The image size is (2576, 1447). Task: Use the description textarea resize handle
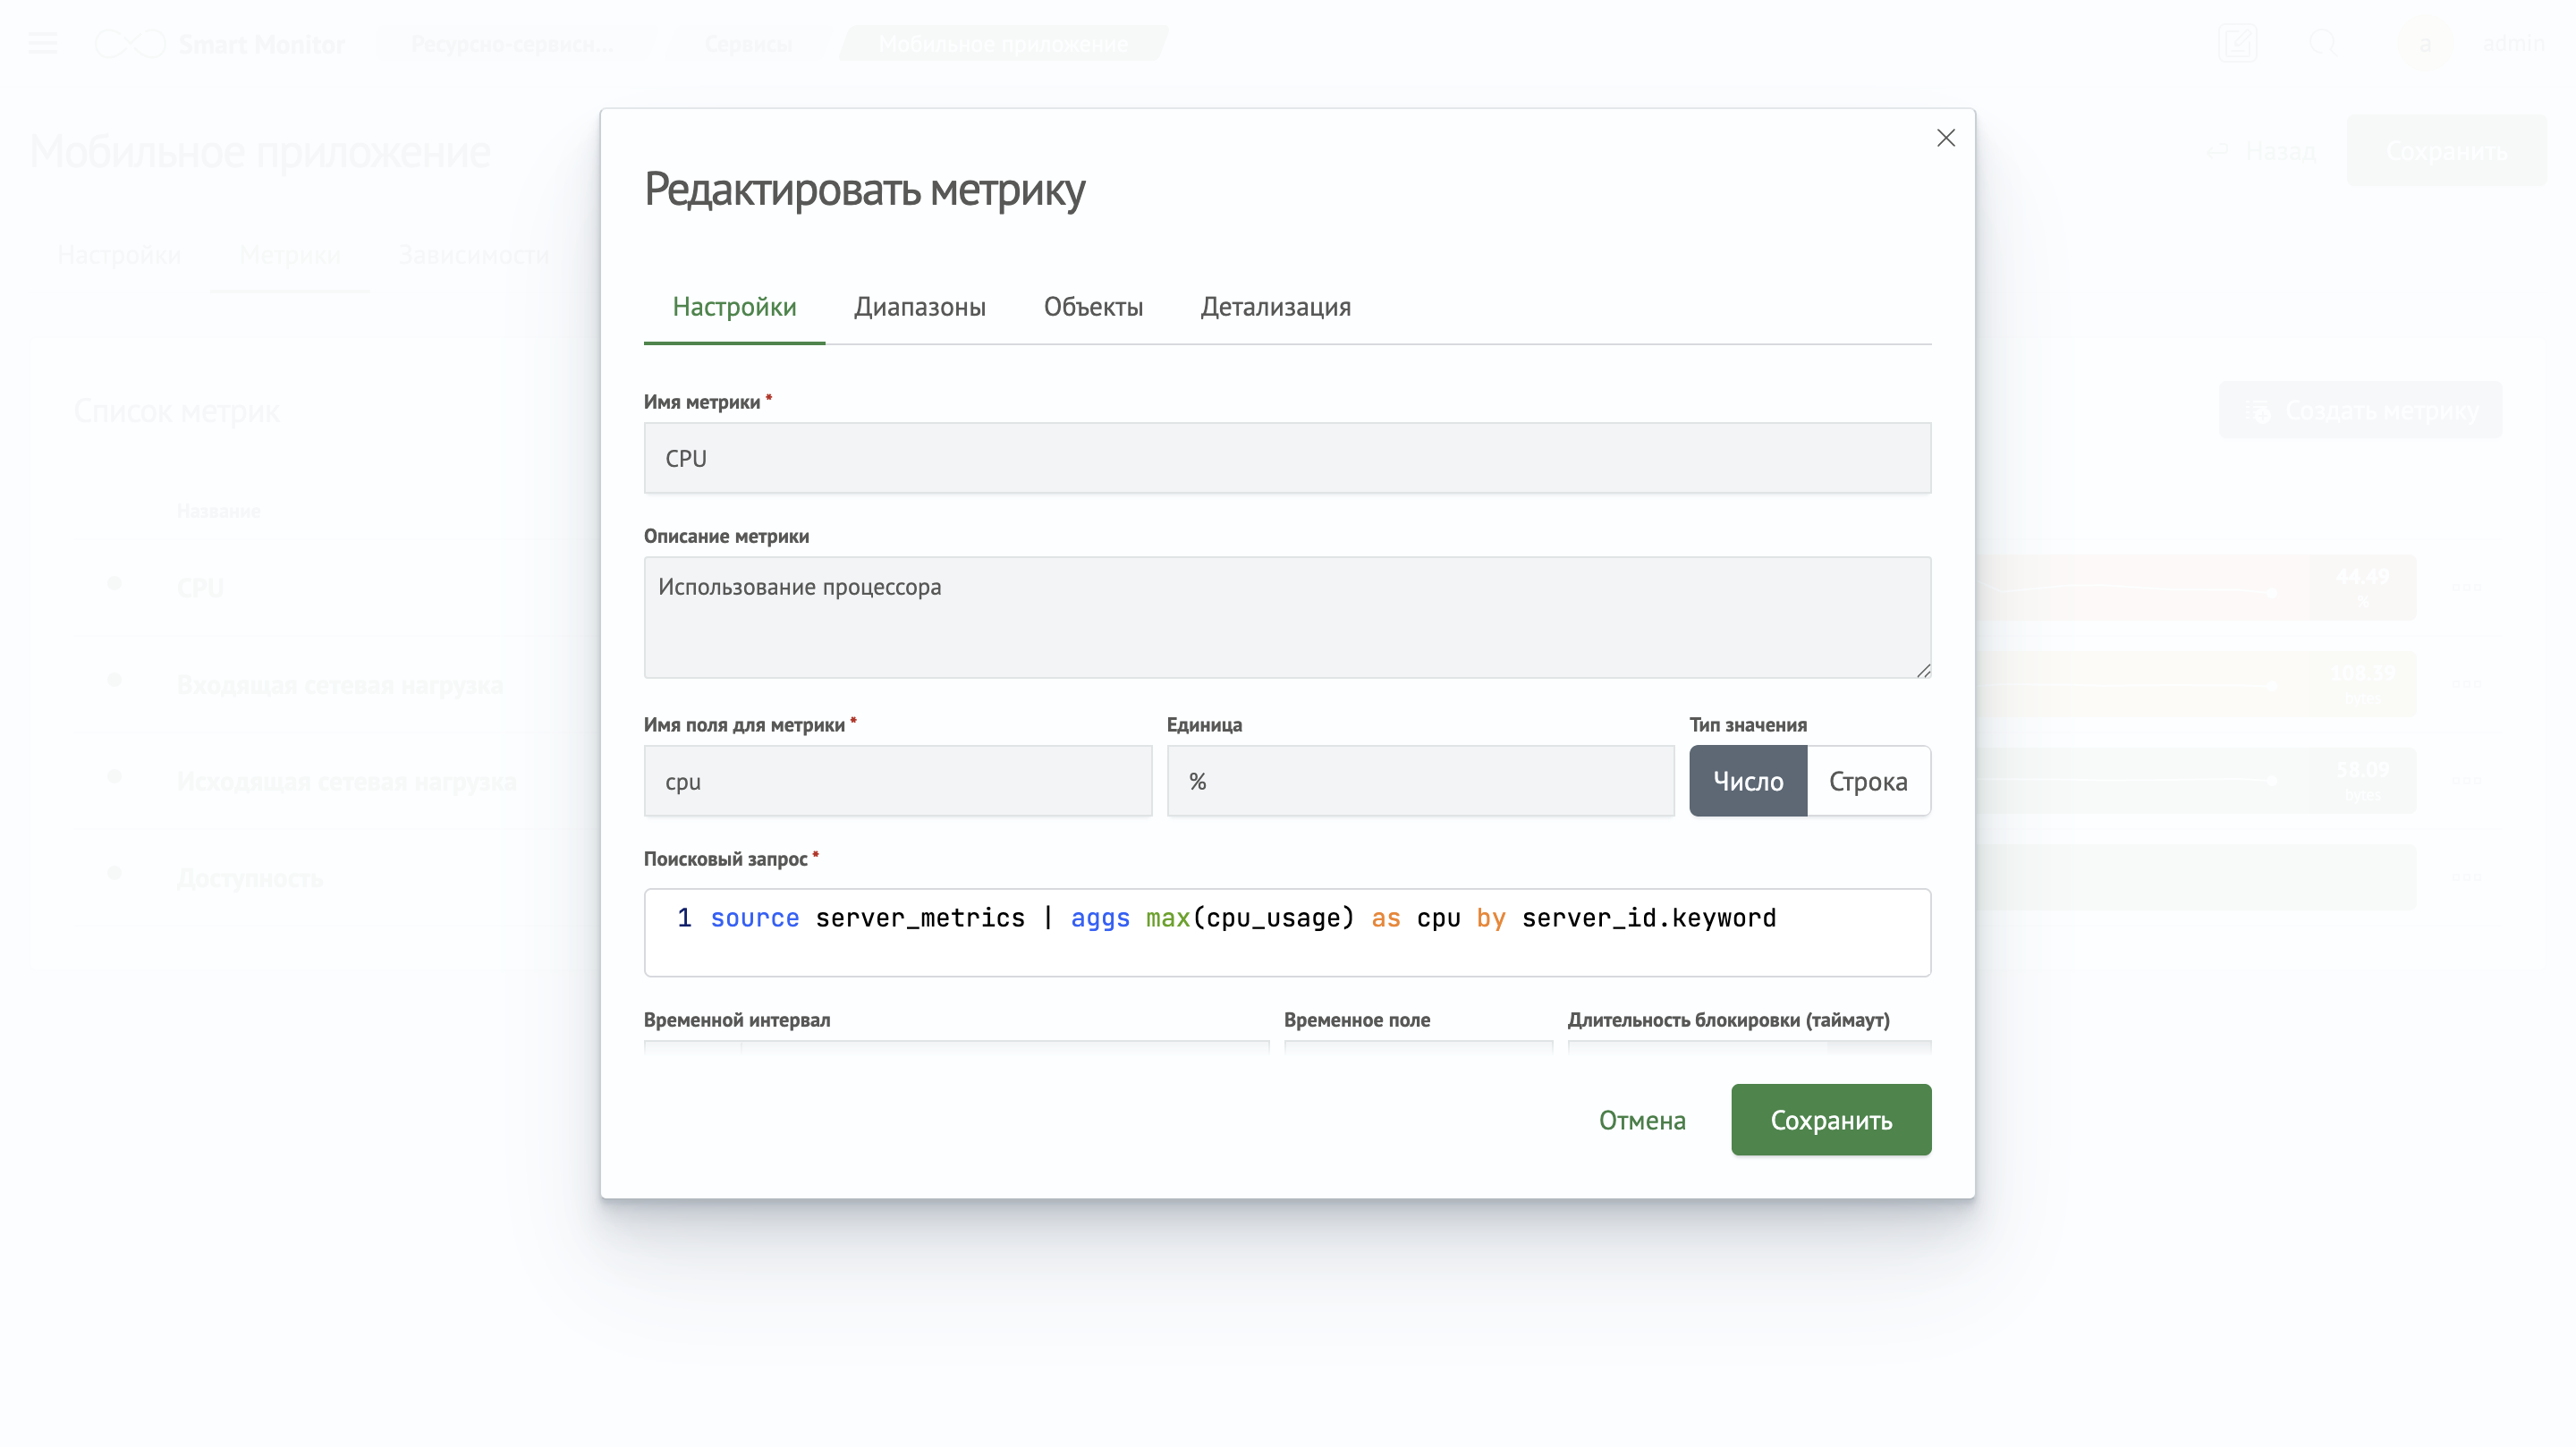1923,671
